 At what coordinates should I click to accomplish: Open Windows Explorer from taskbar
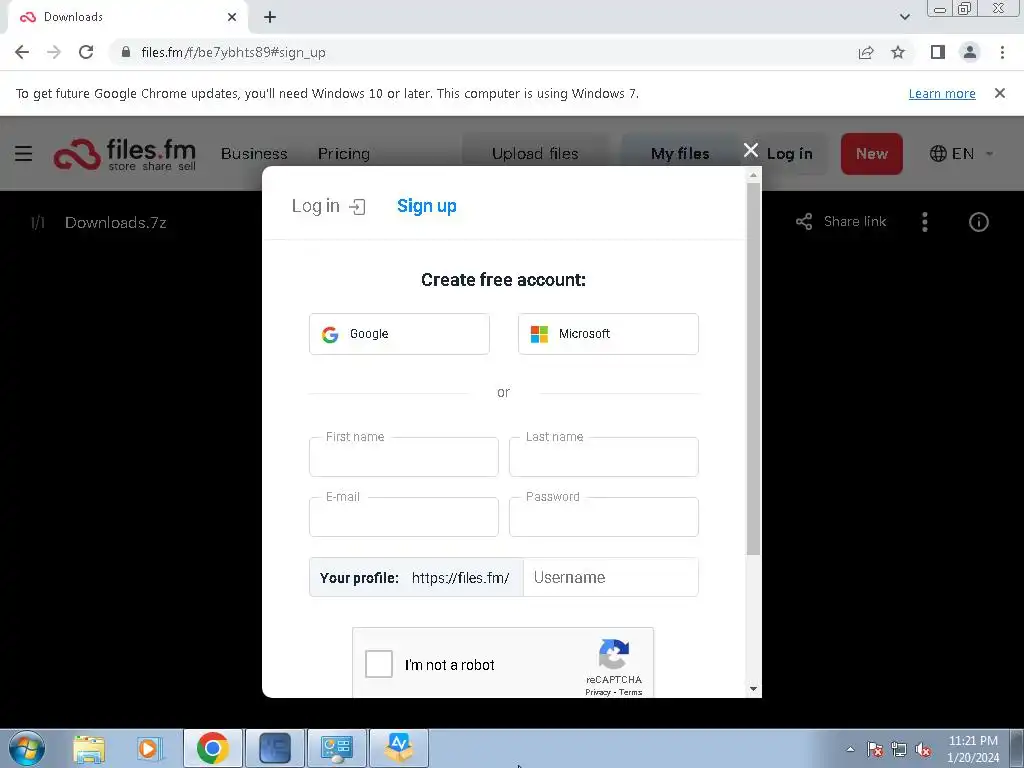point(89,748)
